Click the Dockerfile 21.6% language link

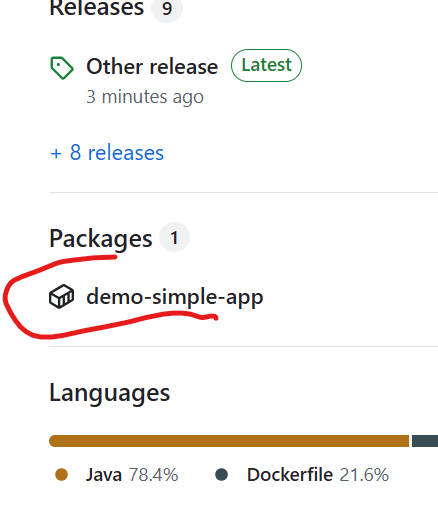(x=318, y=474)
